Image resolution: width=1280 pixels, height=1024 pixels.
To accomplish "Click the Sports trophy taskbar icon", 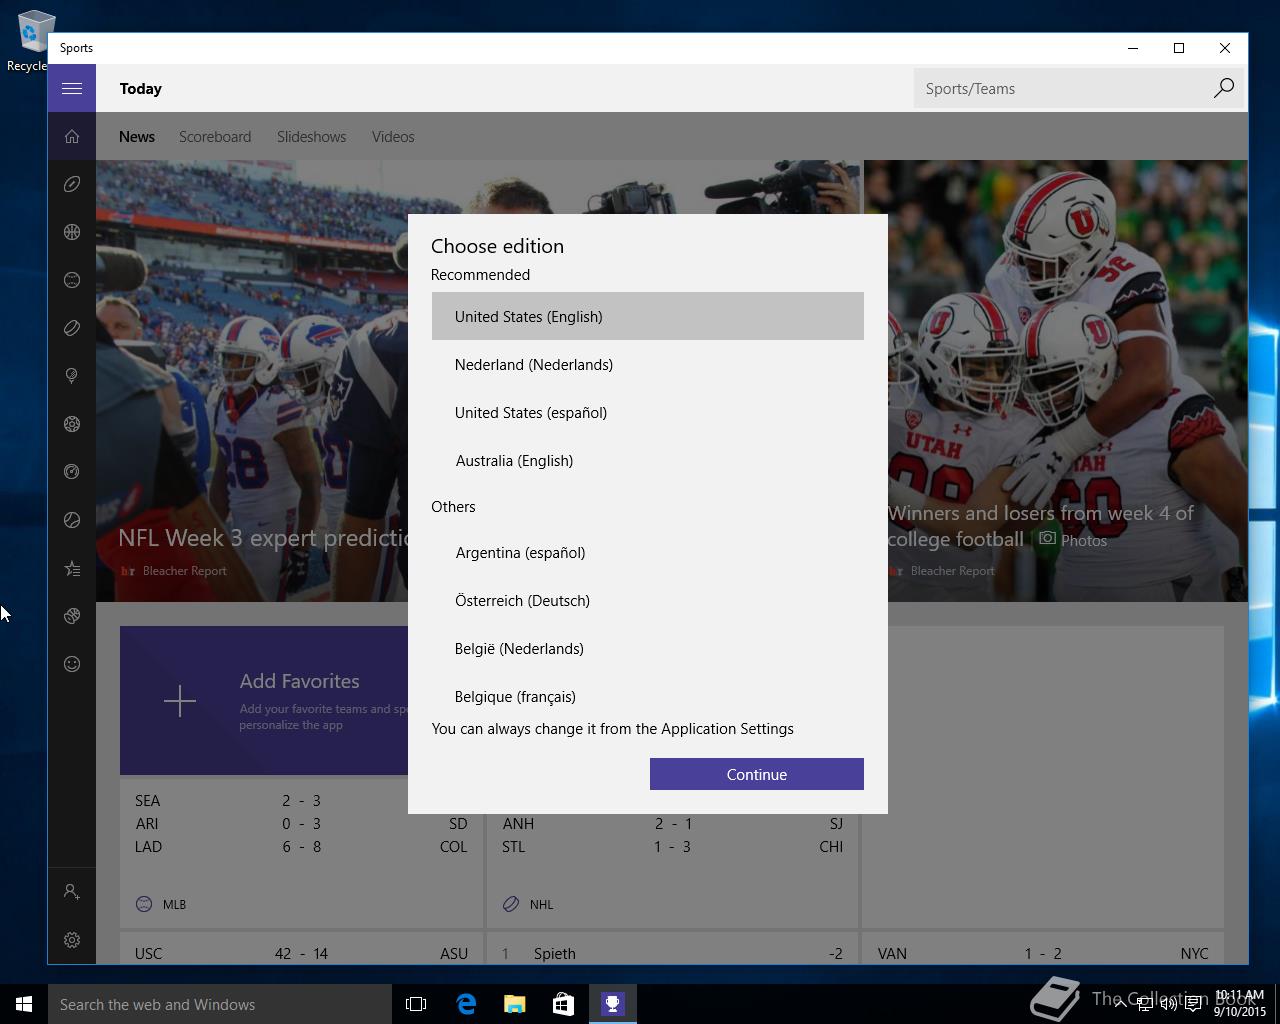I will (613, 1004).
